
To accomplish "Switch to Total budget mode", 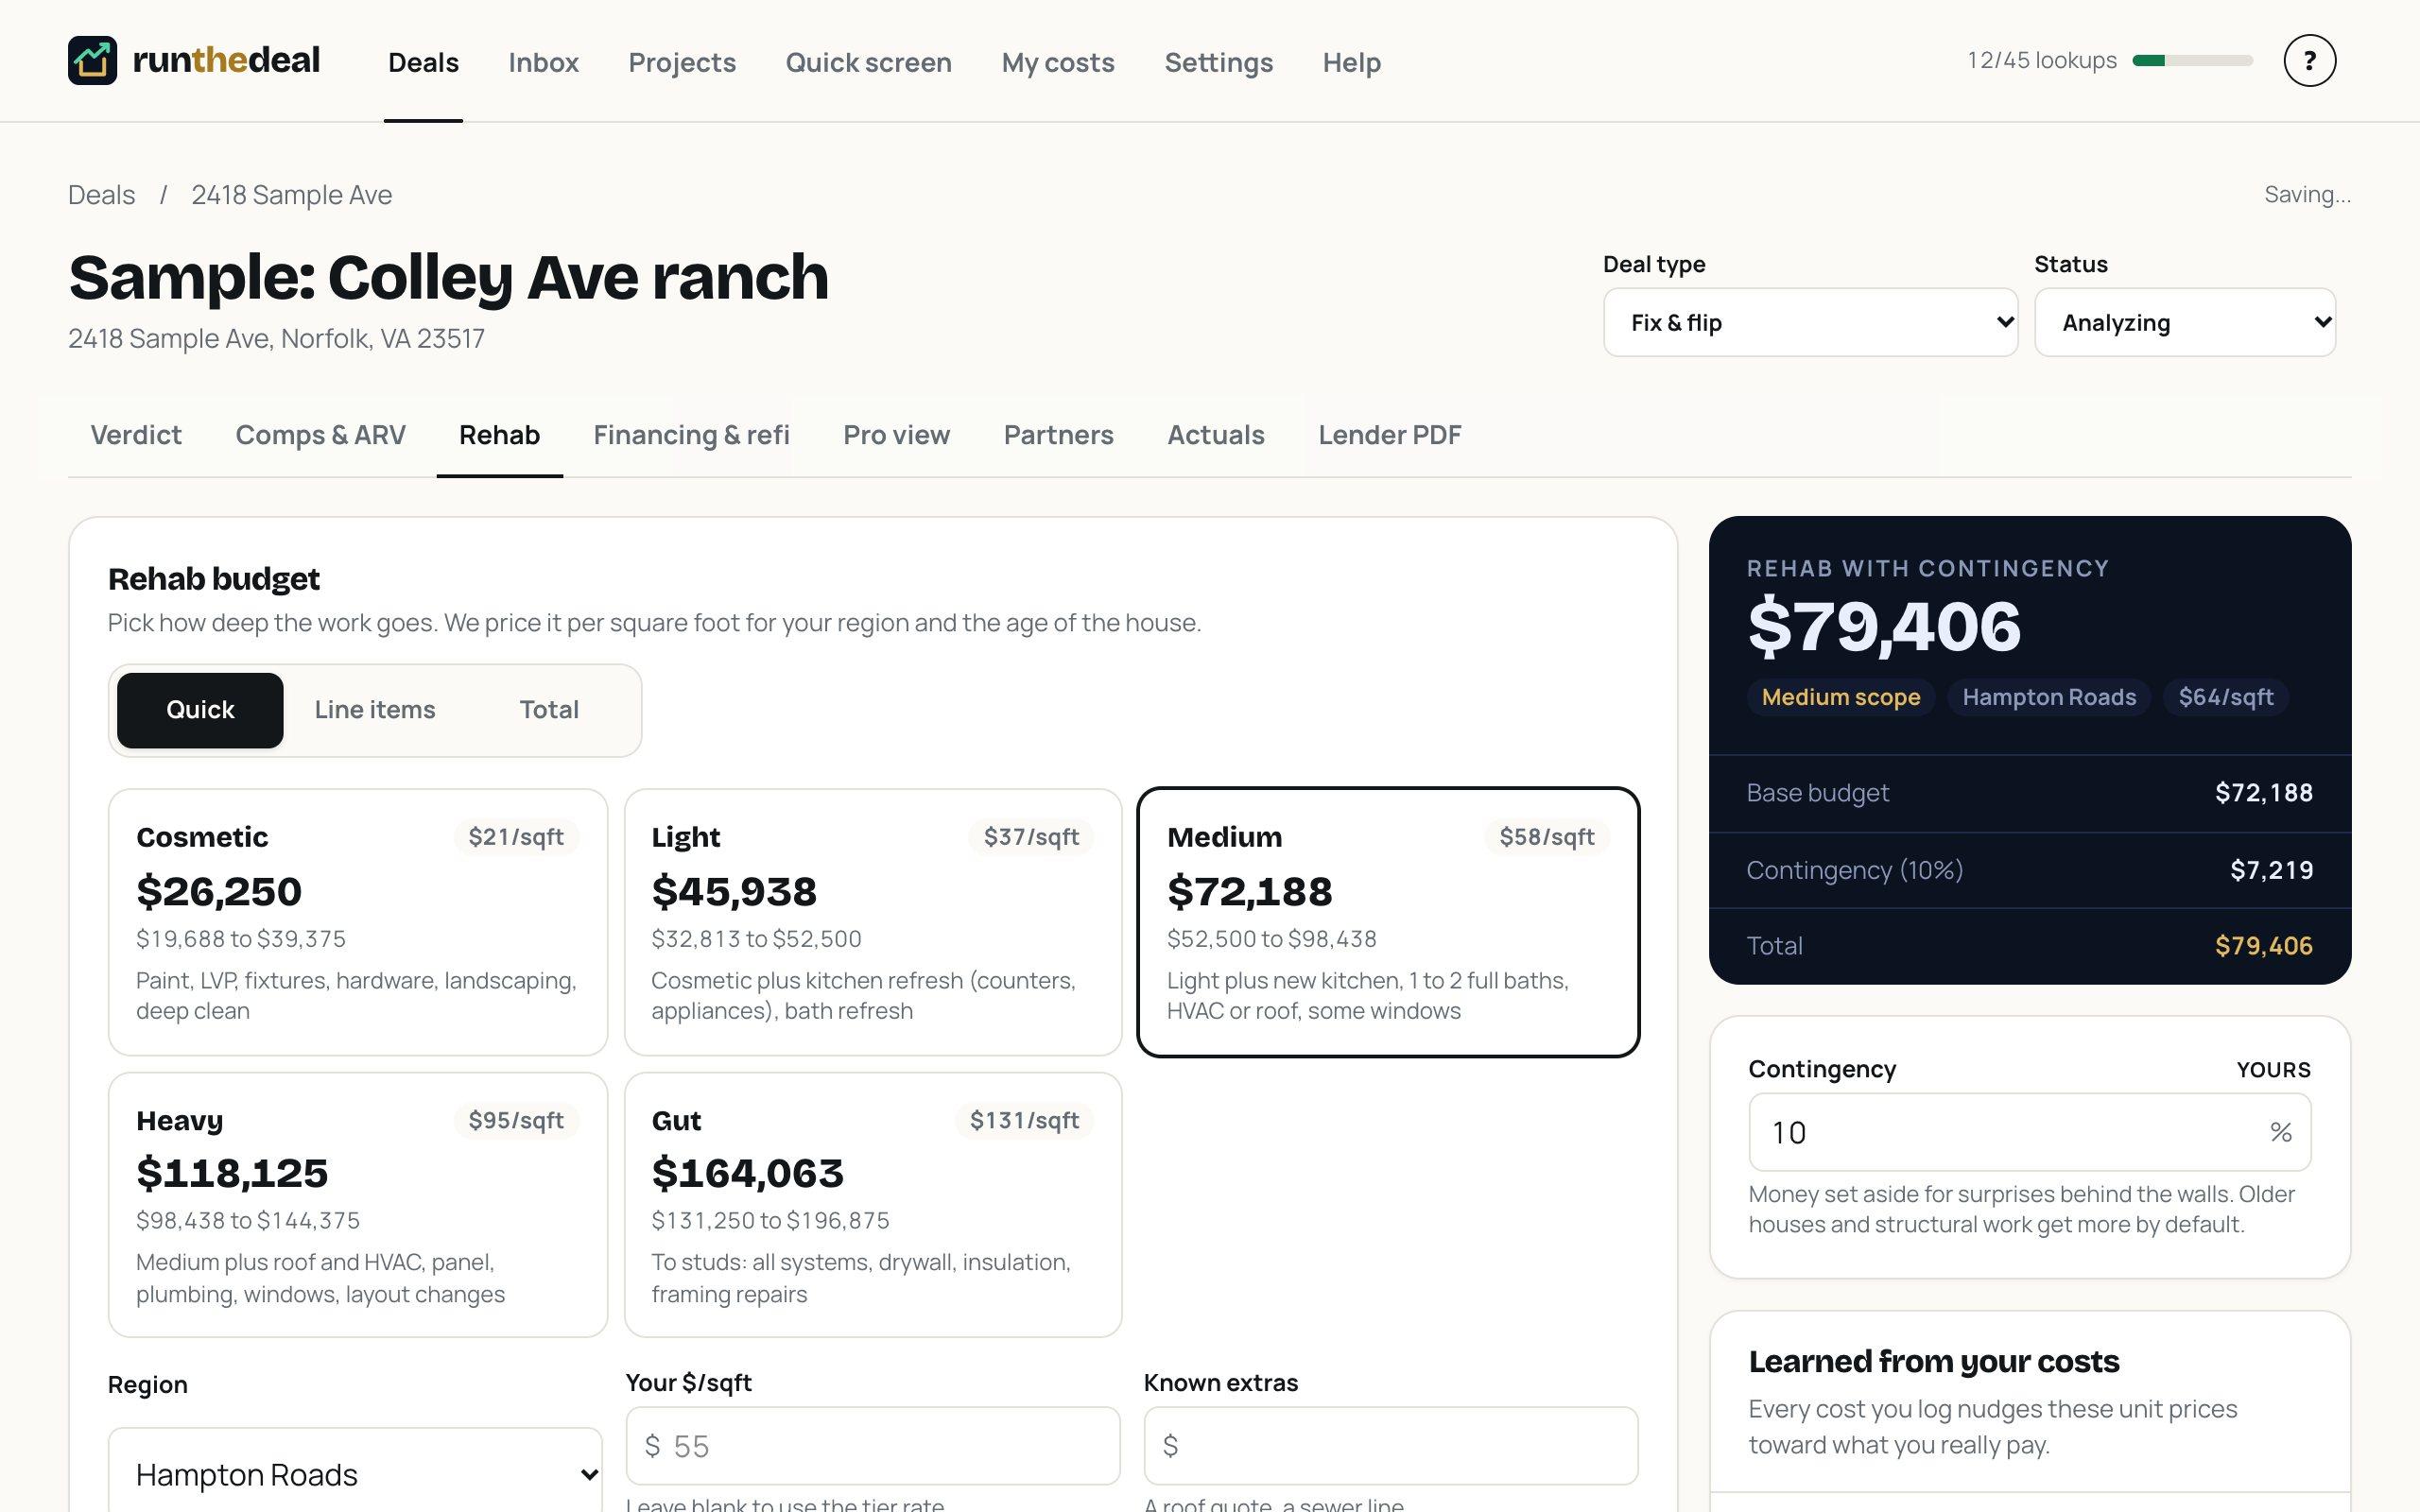I will point(549,710).
